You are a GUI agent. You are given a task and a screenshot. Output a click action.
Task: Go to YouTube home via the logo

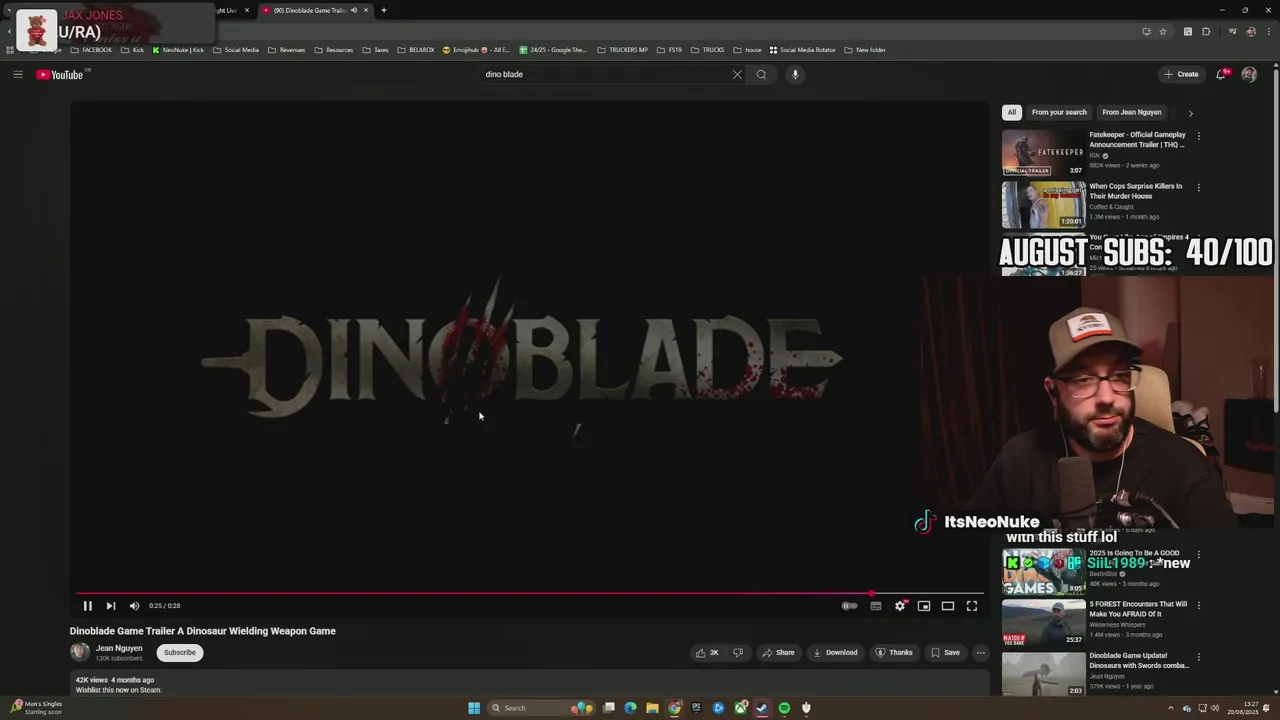(x=60, y=74)
